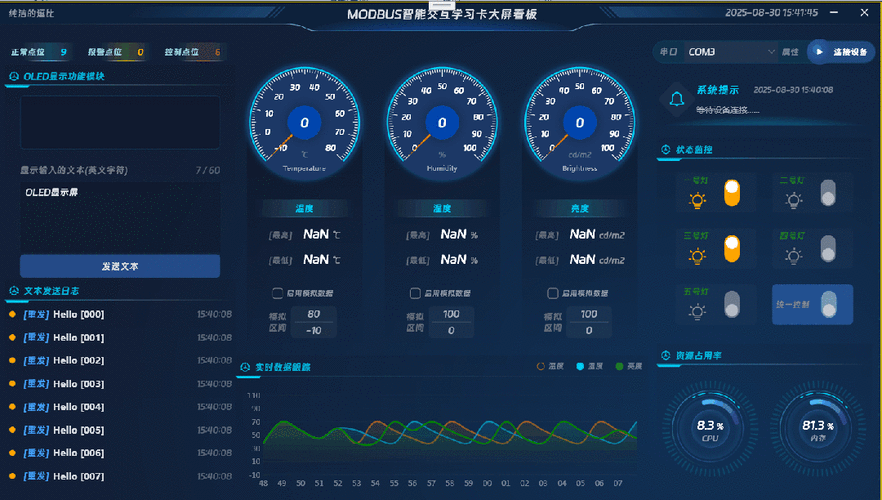882x500 pixels.
Task: Click the 四号灯 light bulb icon
Action: (x=793, y=256)
